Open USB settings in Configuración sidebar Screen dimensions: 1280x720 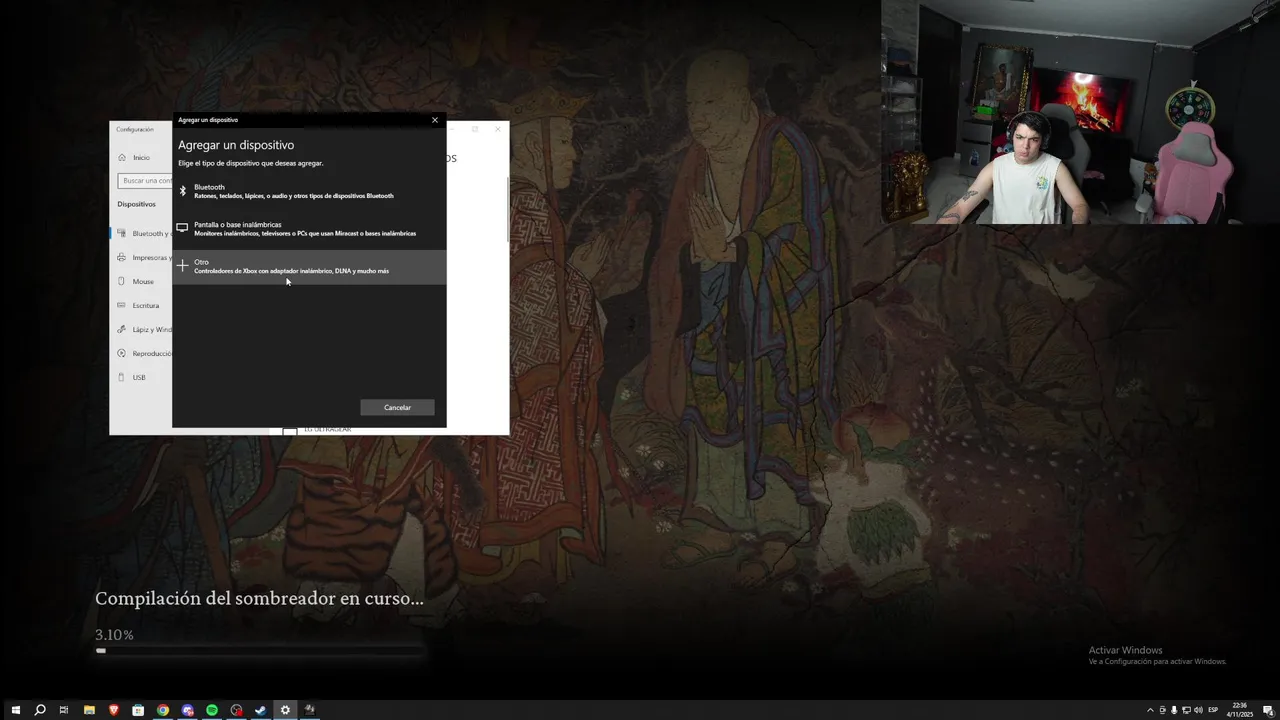140,377
